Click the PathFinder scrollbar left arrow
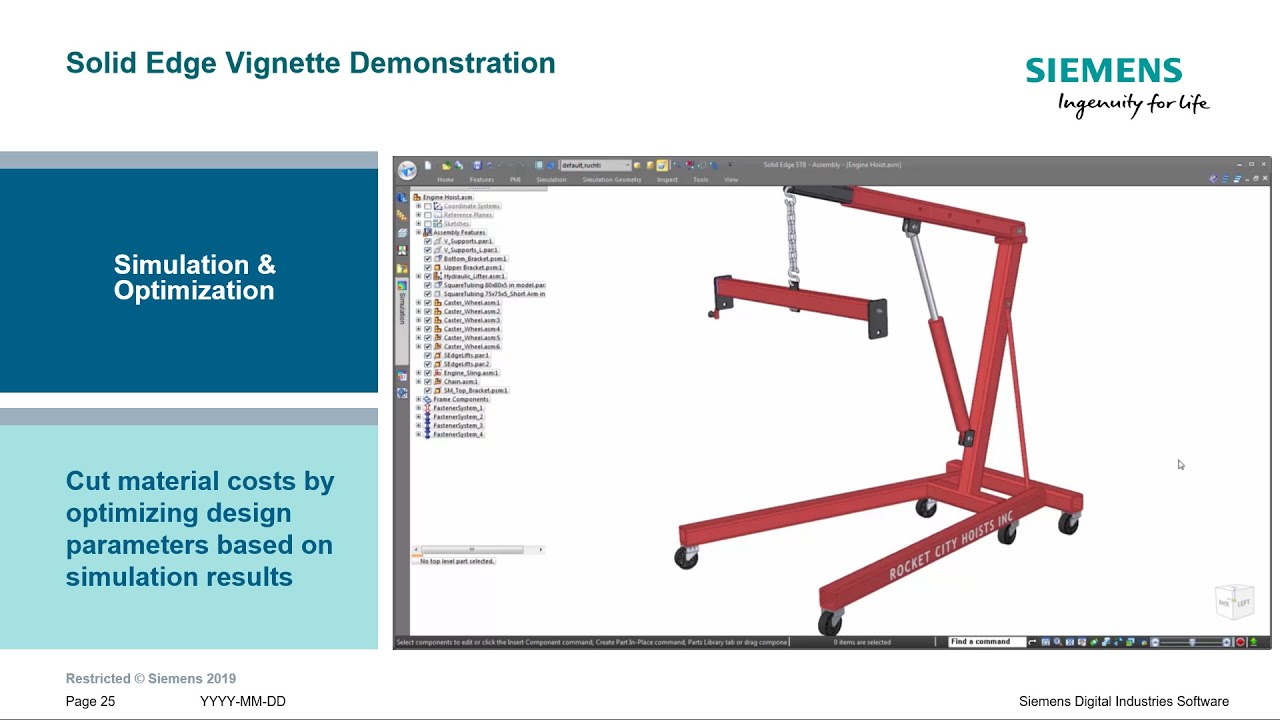The width and height of the screenshot is (1280, 720). [x=416, y=549]
